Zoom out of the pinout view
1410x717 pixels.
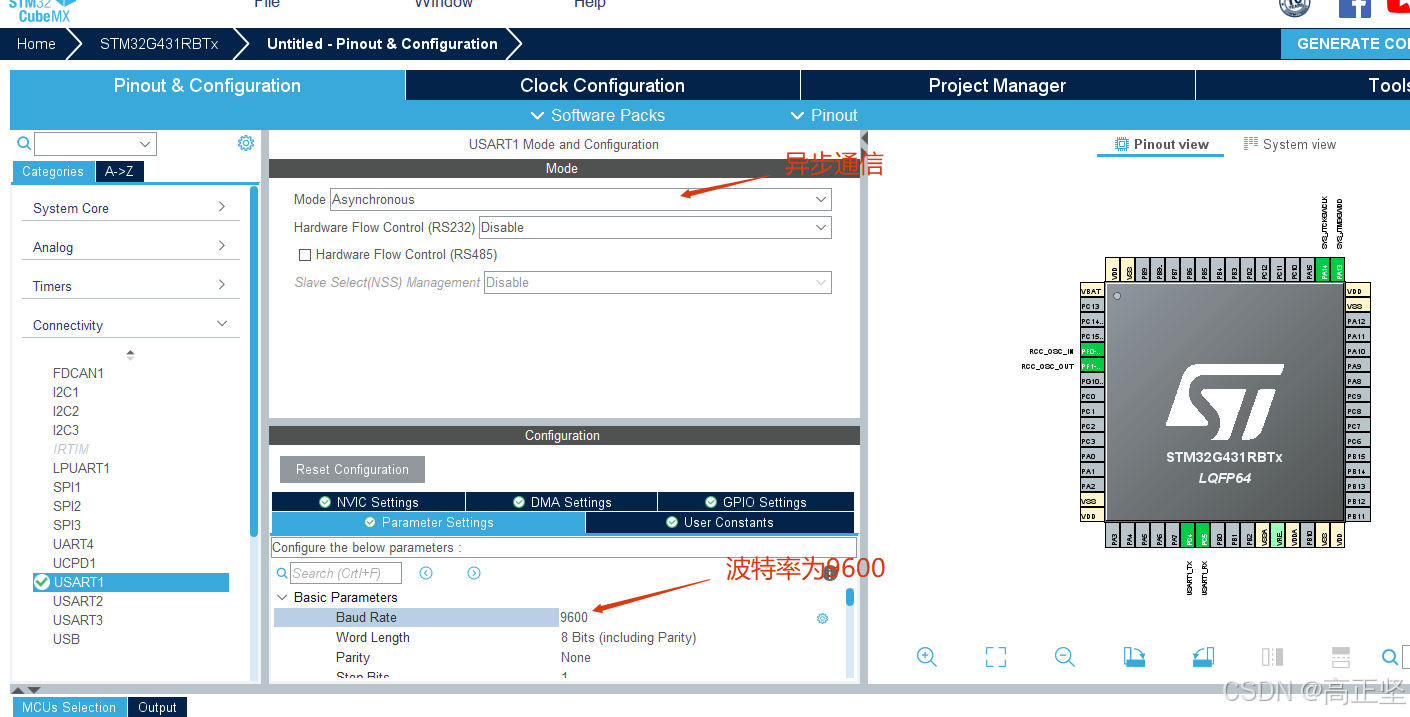click(x=1065, y=657)
